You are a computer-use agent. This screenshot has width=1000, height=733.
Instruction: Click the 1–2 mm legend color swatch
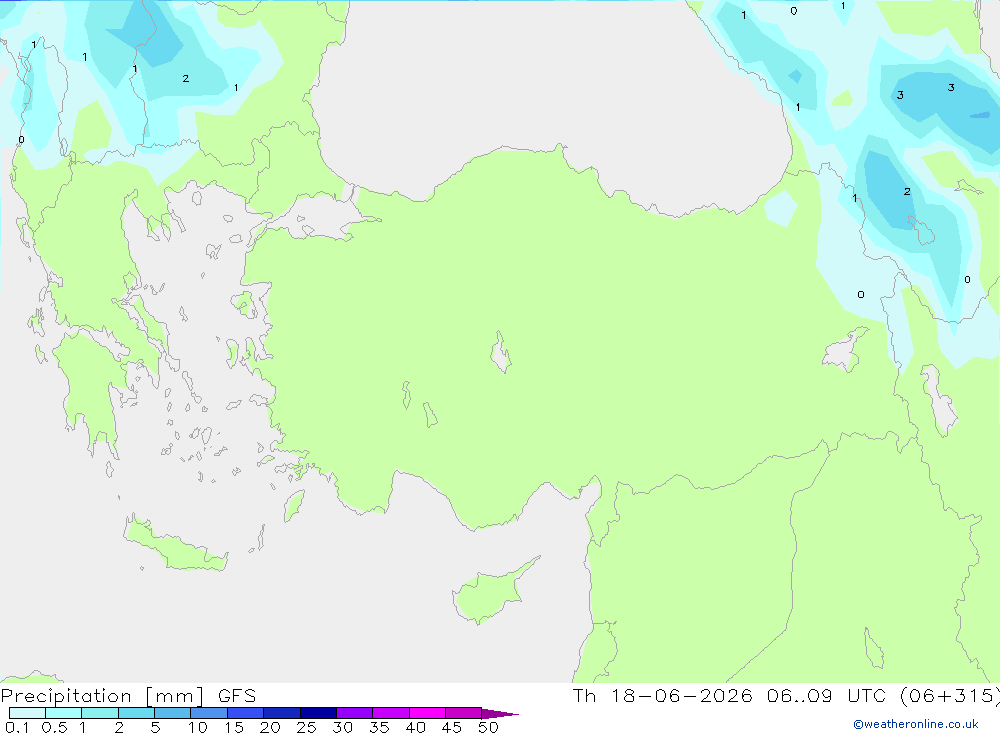point(100,713)
